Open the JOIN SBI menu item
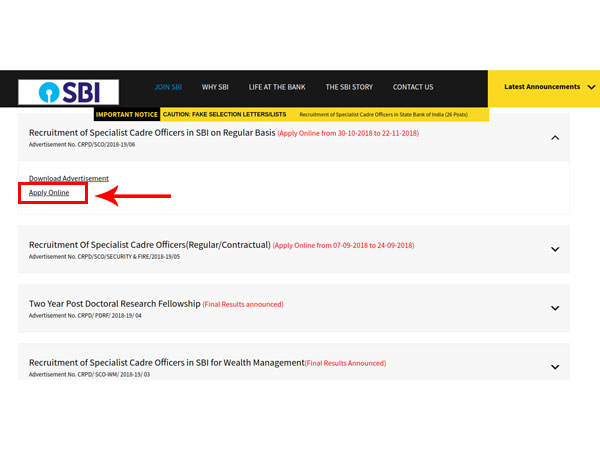The image size is (600, 450). 168,87
